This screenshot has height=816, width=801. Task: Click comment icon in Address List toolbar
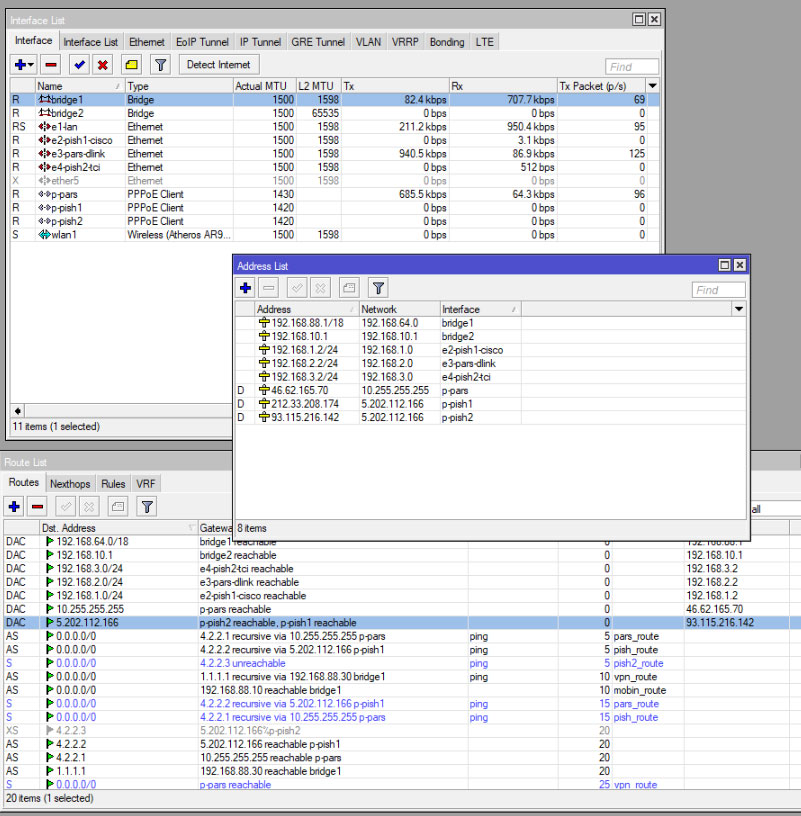point(349,288)
